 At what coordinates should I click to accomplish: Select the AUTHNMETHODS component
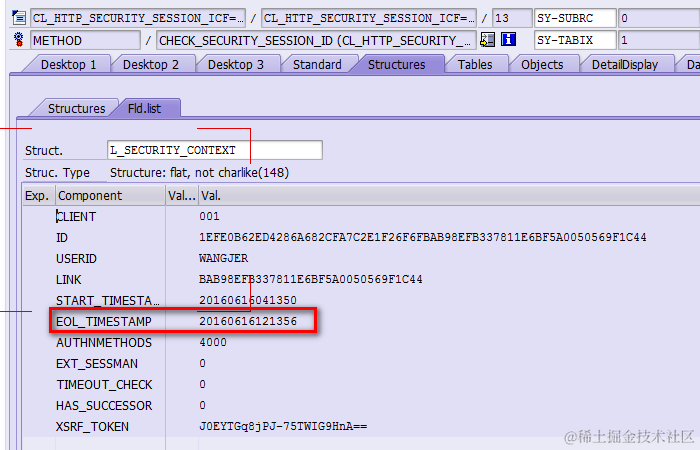(104, 342)
